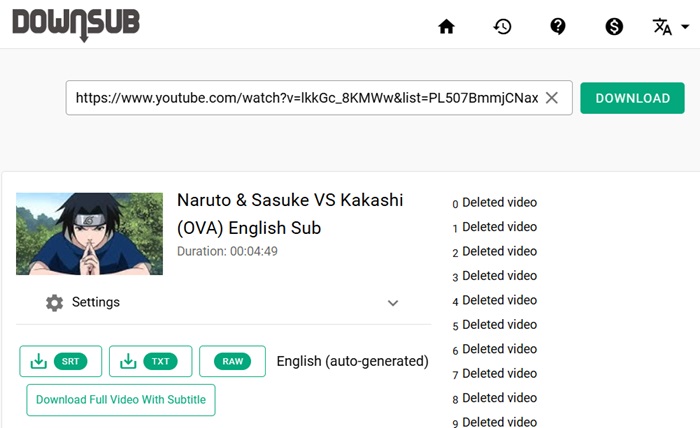700x428 pixels.
Task: Download English subtitle as SRT
Action: coord(60,361)
